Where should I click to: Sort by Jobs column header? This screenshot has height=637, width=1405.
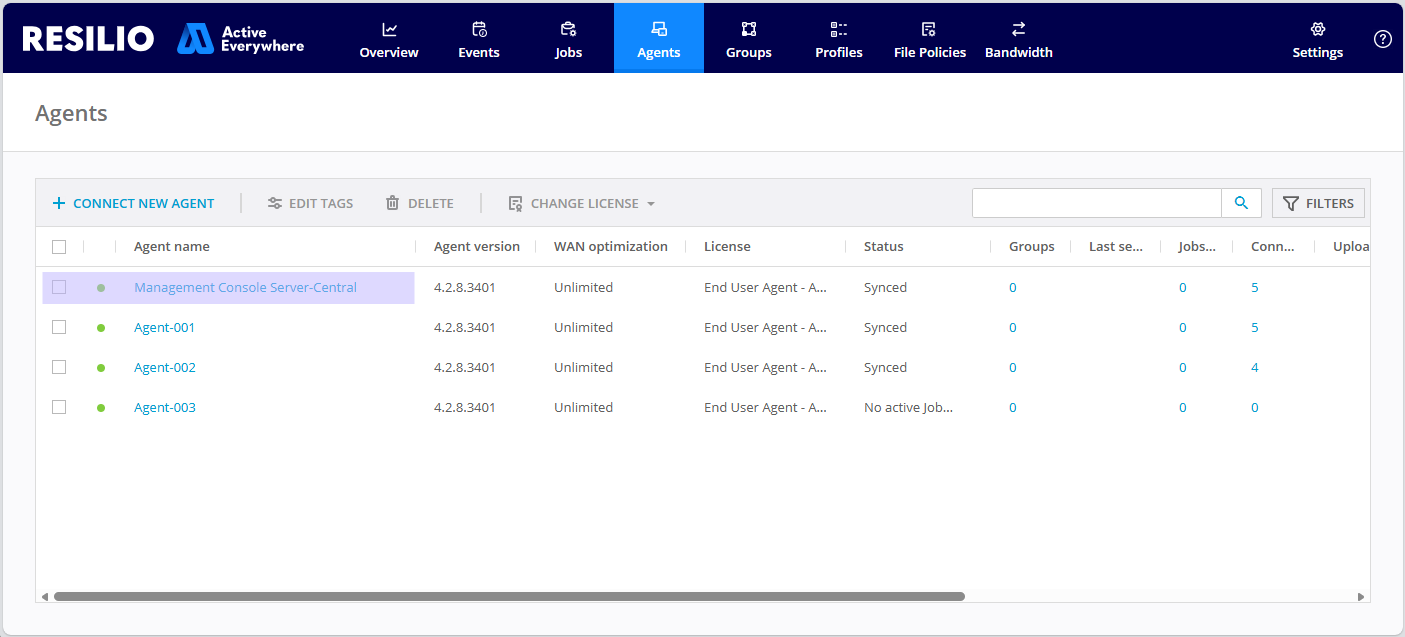click(x=1198, y=247)
